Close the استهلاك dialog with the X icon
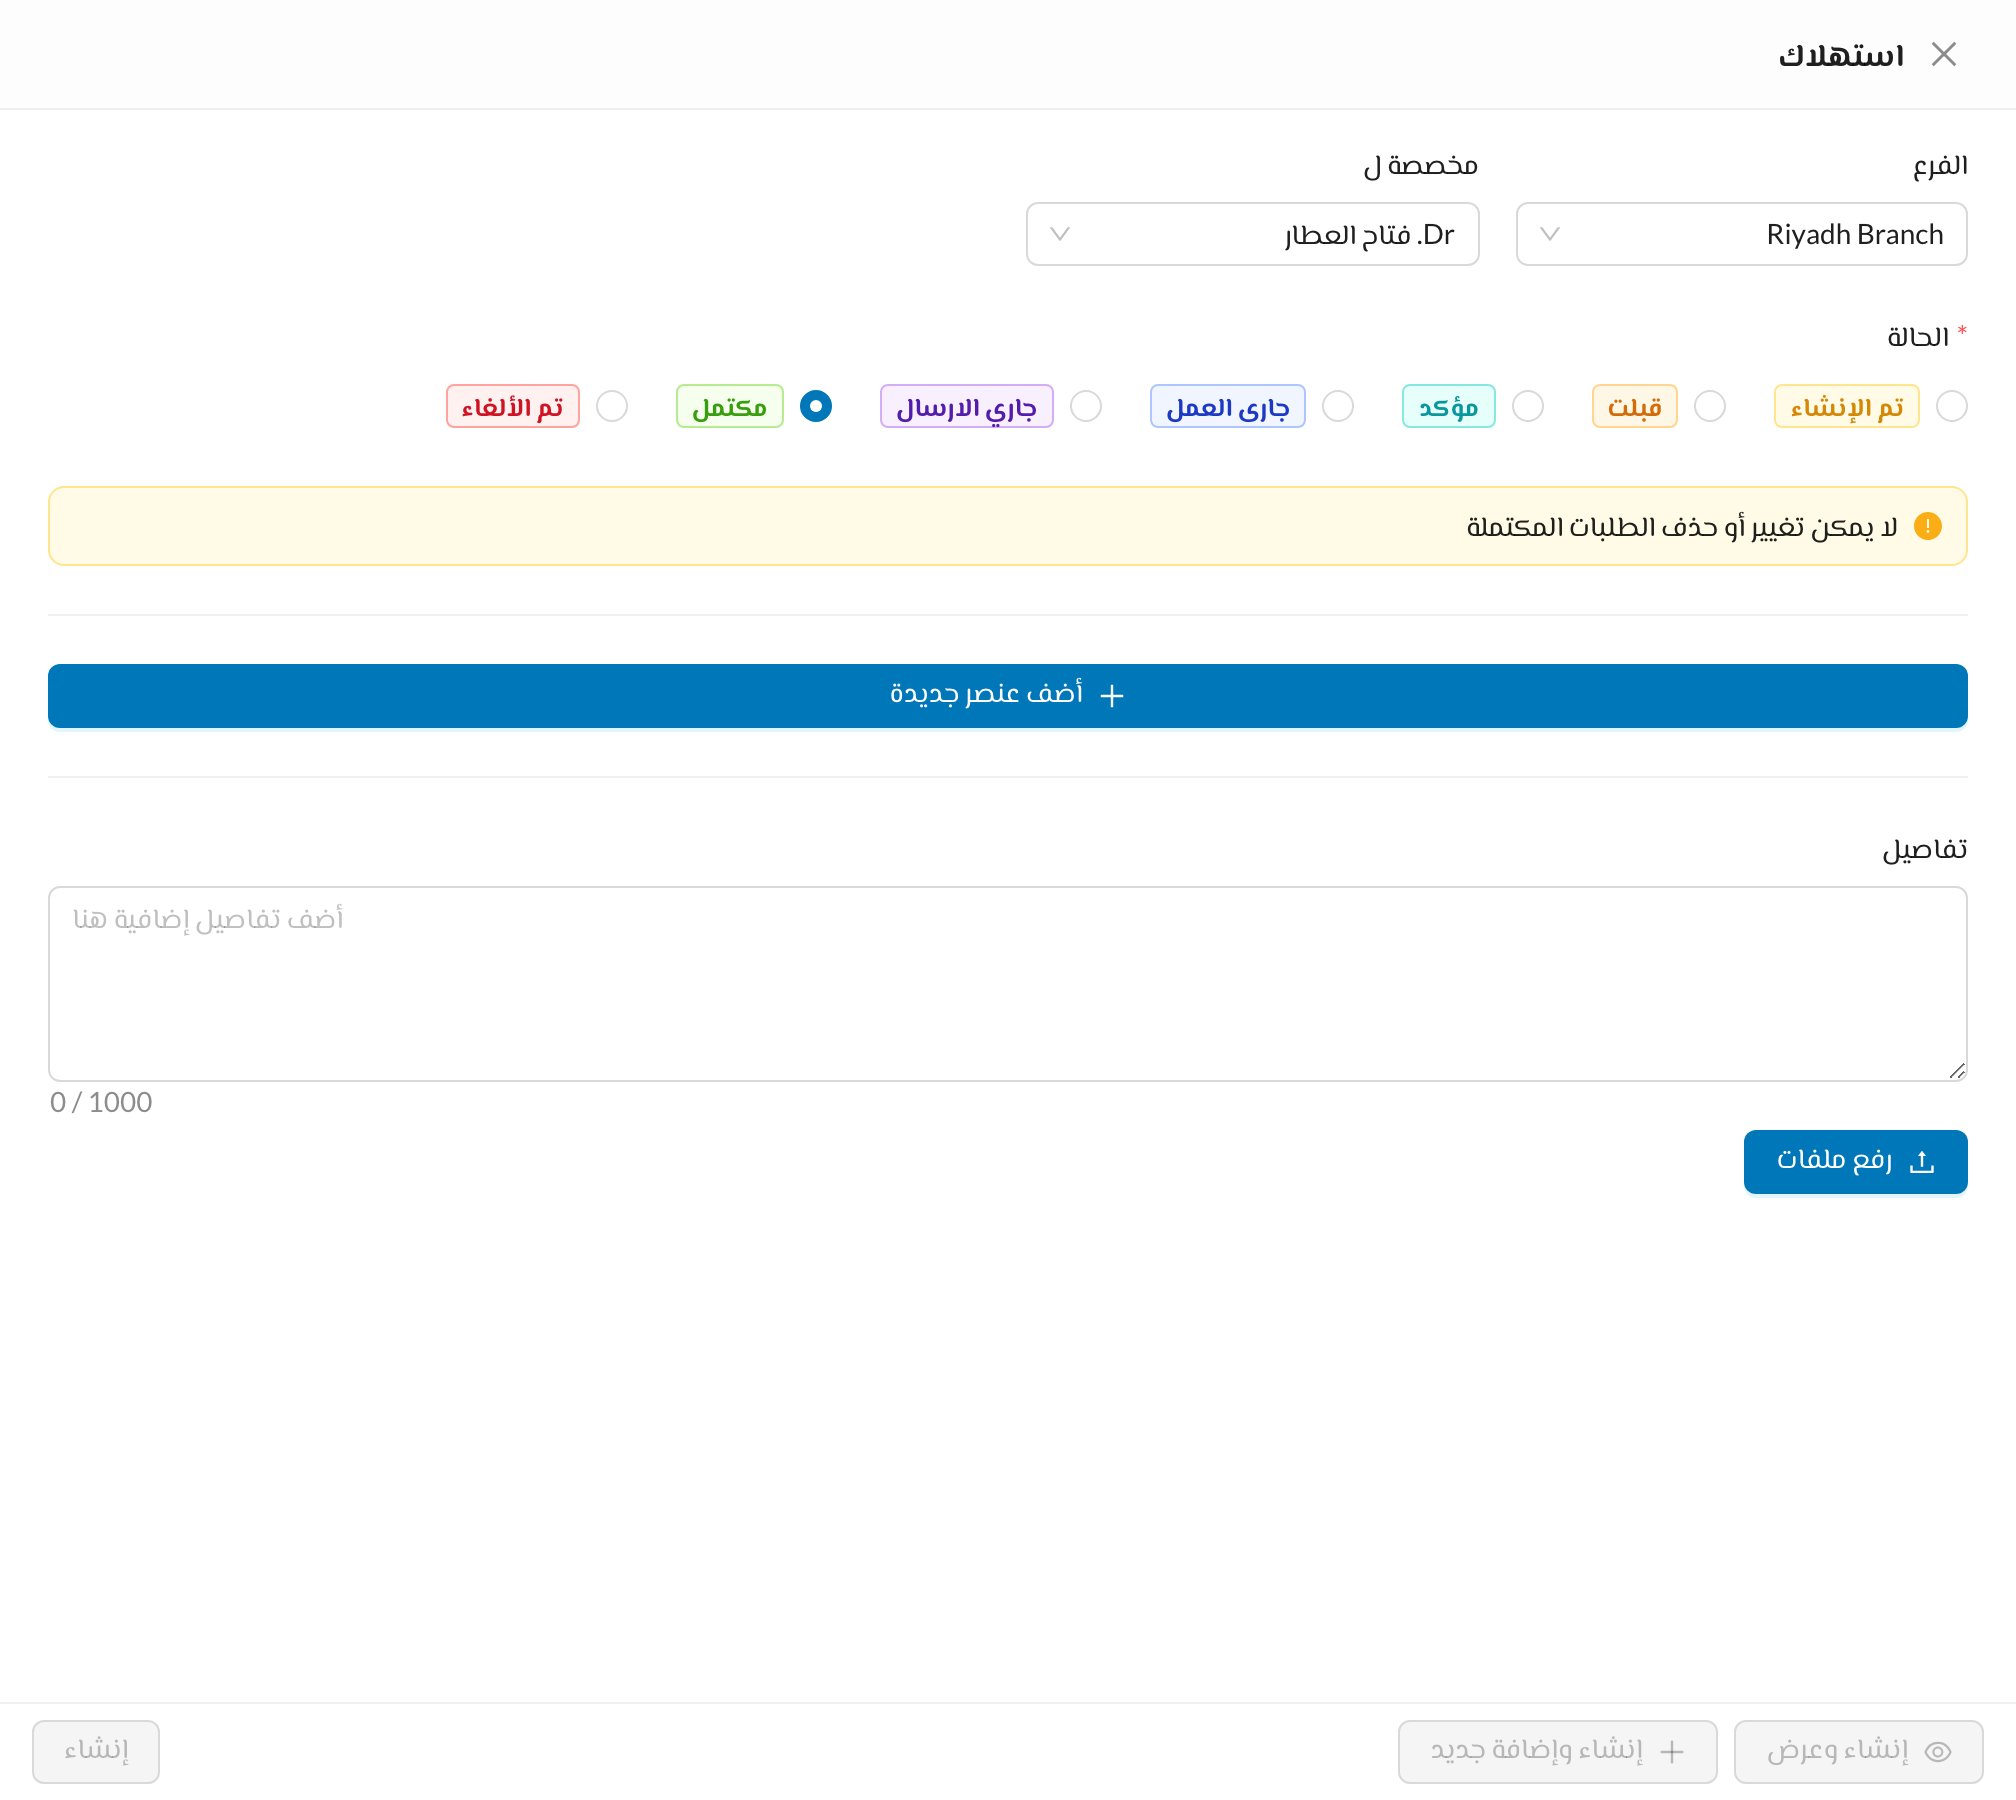The height and width of the screenshot is (1800, 2016). click(1943, 54)
